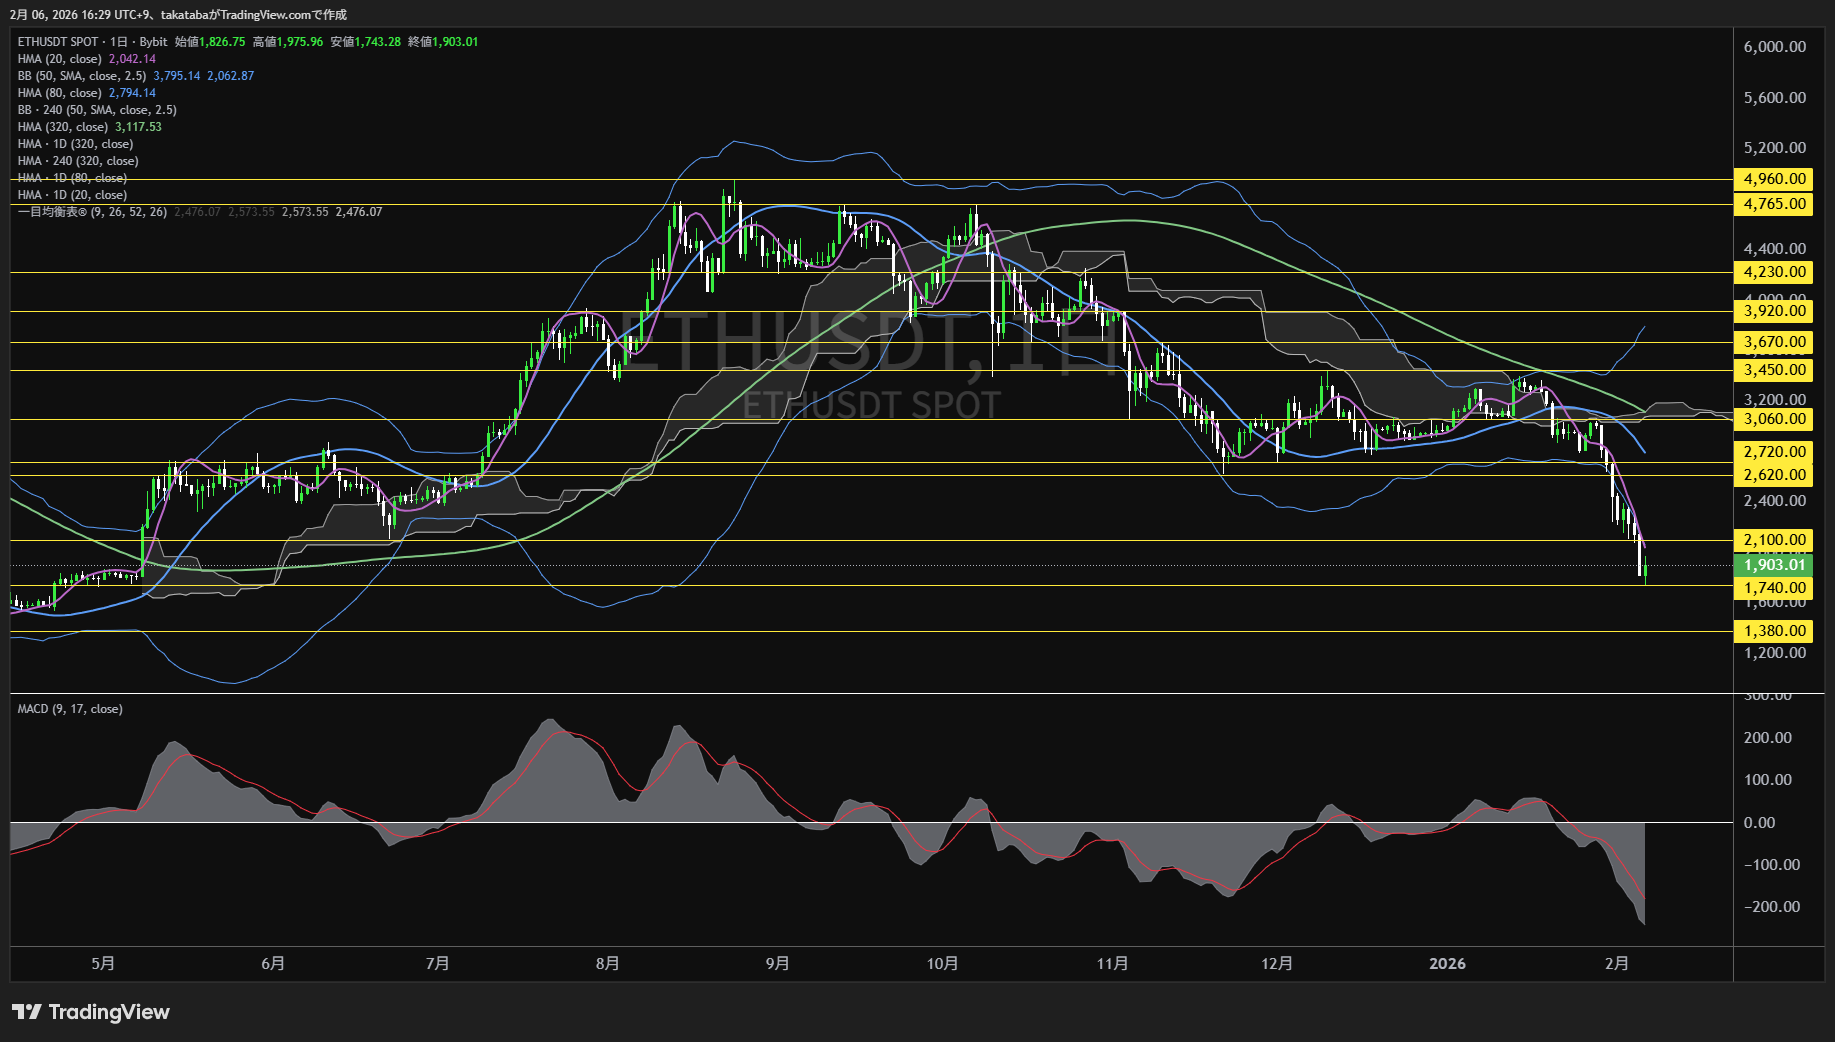Click the 3,060.00 horizontal line price tag
The image size is (1835, 1042).
click(x=1774, y=419)
